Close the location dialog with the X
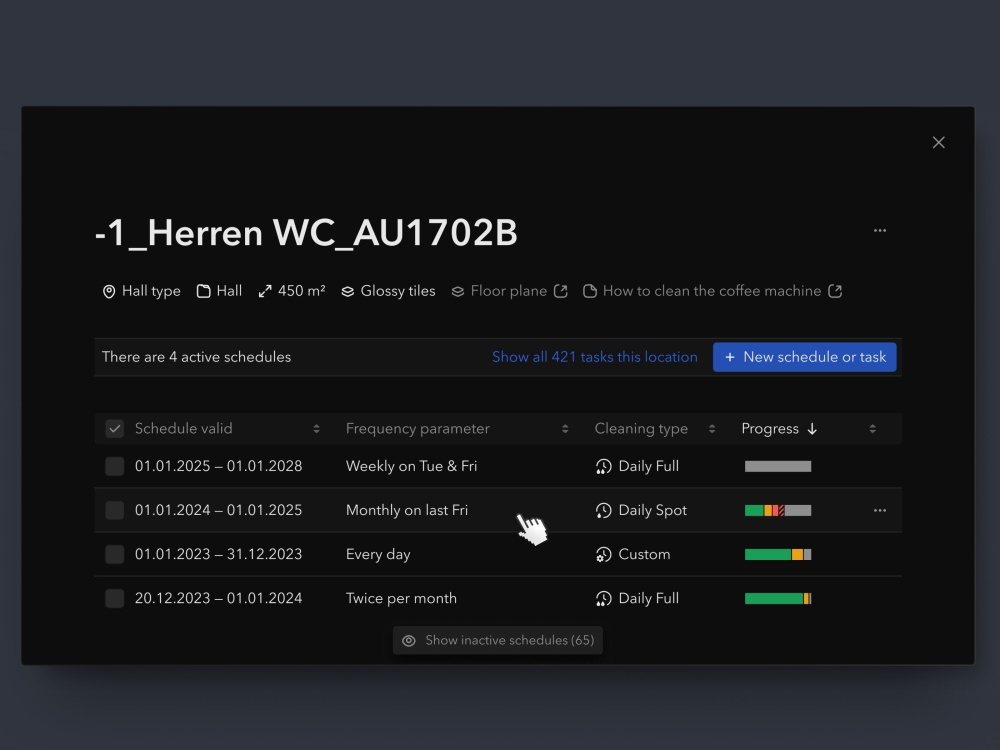The height and width of the screenshot is (750, 1000). [938, 142]
